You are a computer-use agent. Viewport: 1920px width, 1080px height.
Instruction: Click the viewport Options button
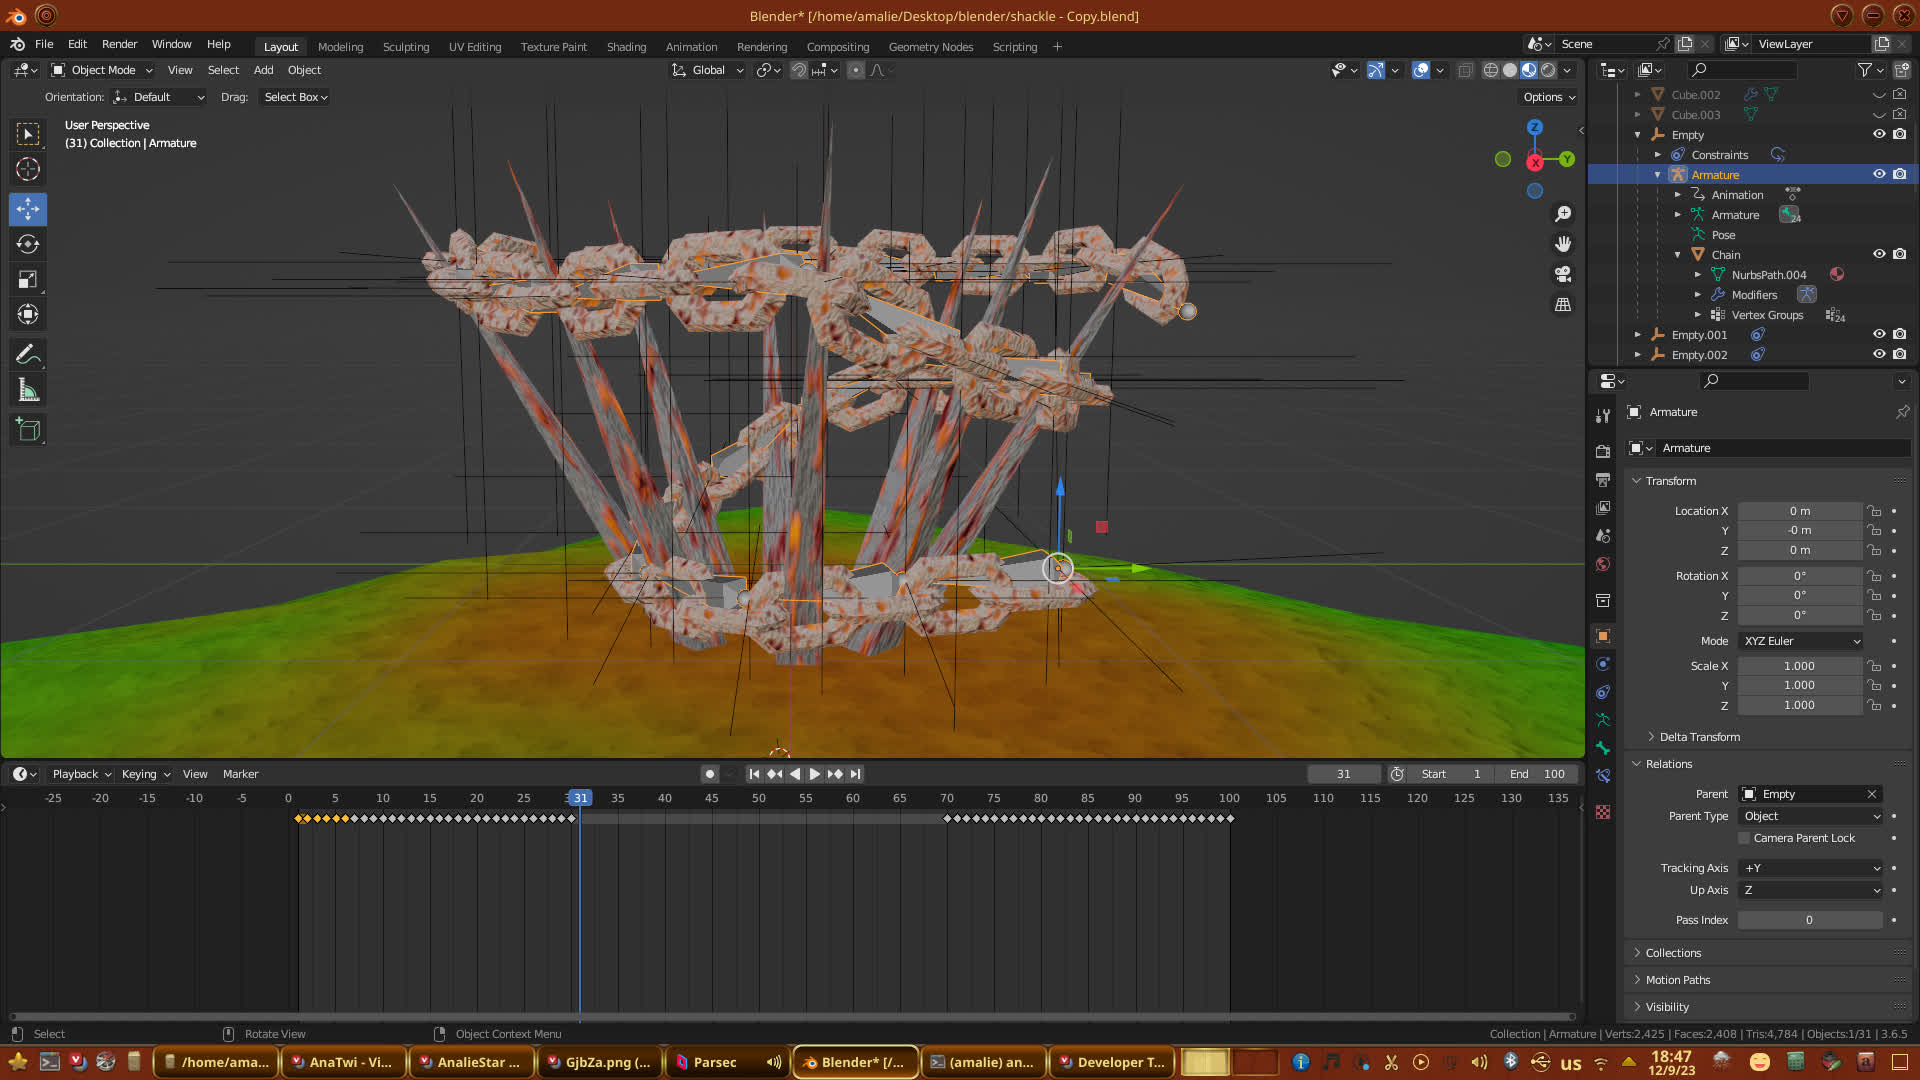1548,97
